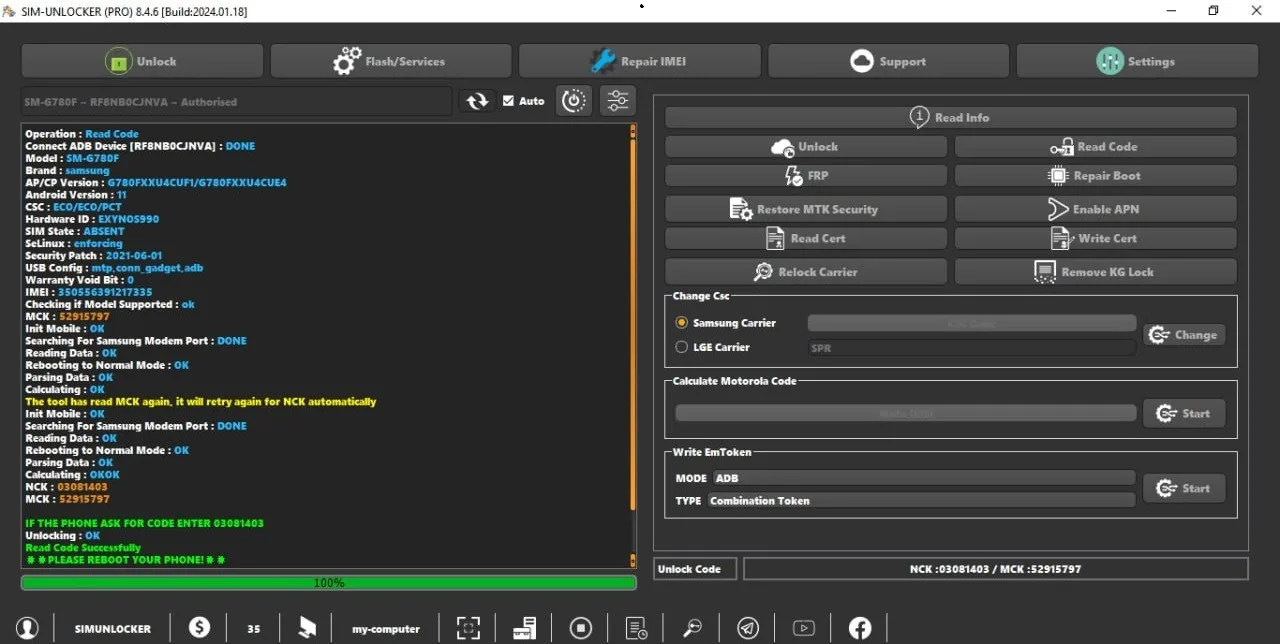Viewport: 1280px width, 644px height.
Task: Click the Enable APN button
Action: pyautogui.click(x=1095, y=209)
